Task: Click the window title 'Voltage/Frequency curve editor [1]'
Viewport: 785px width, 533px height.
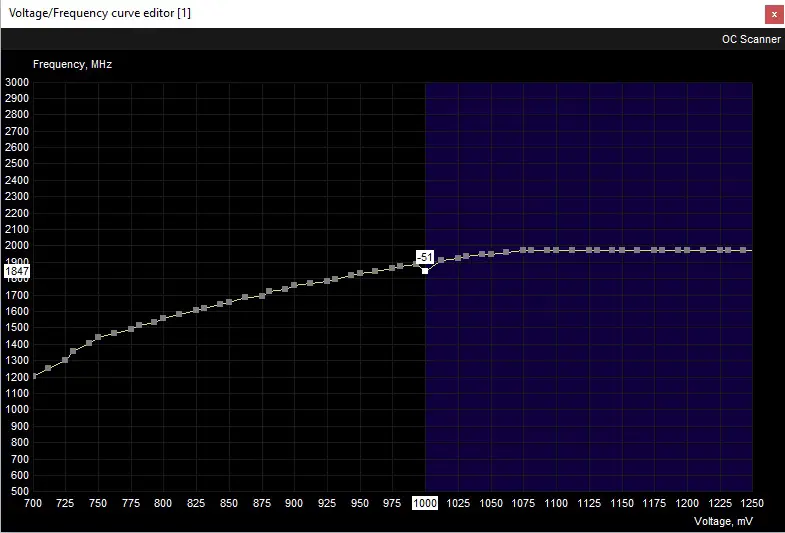Action: pyautogui.click(x=100, y=13)
